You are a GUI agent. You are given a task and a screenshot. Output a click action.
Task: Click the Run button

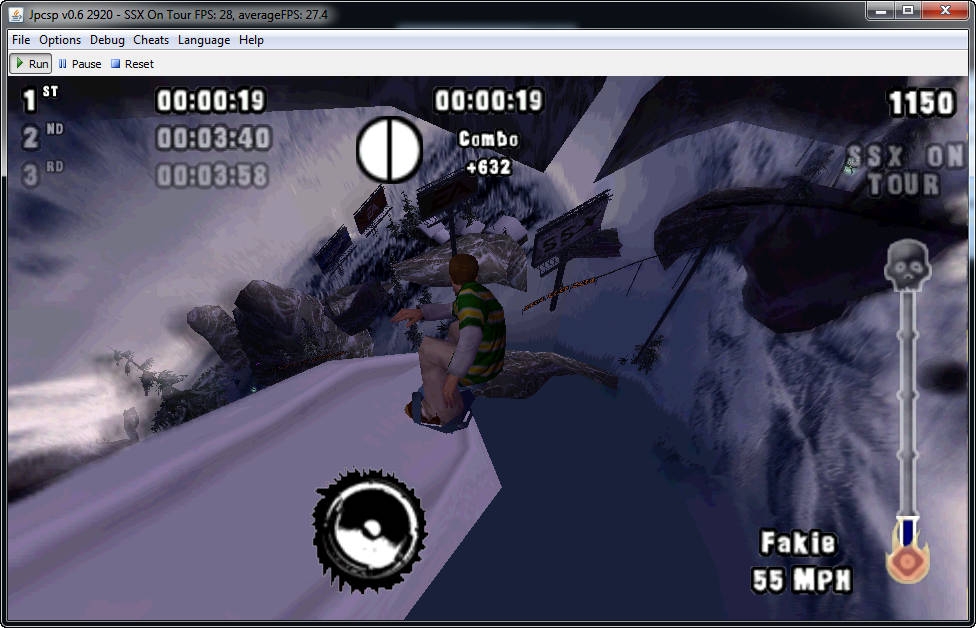point(31,63)
